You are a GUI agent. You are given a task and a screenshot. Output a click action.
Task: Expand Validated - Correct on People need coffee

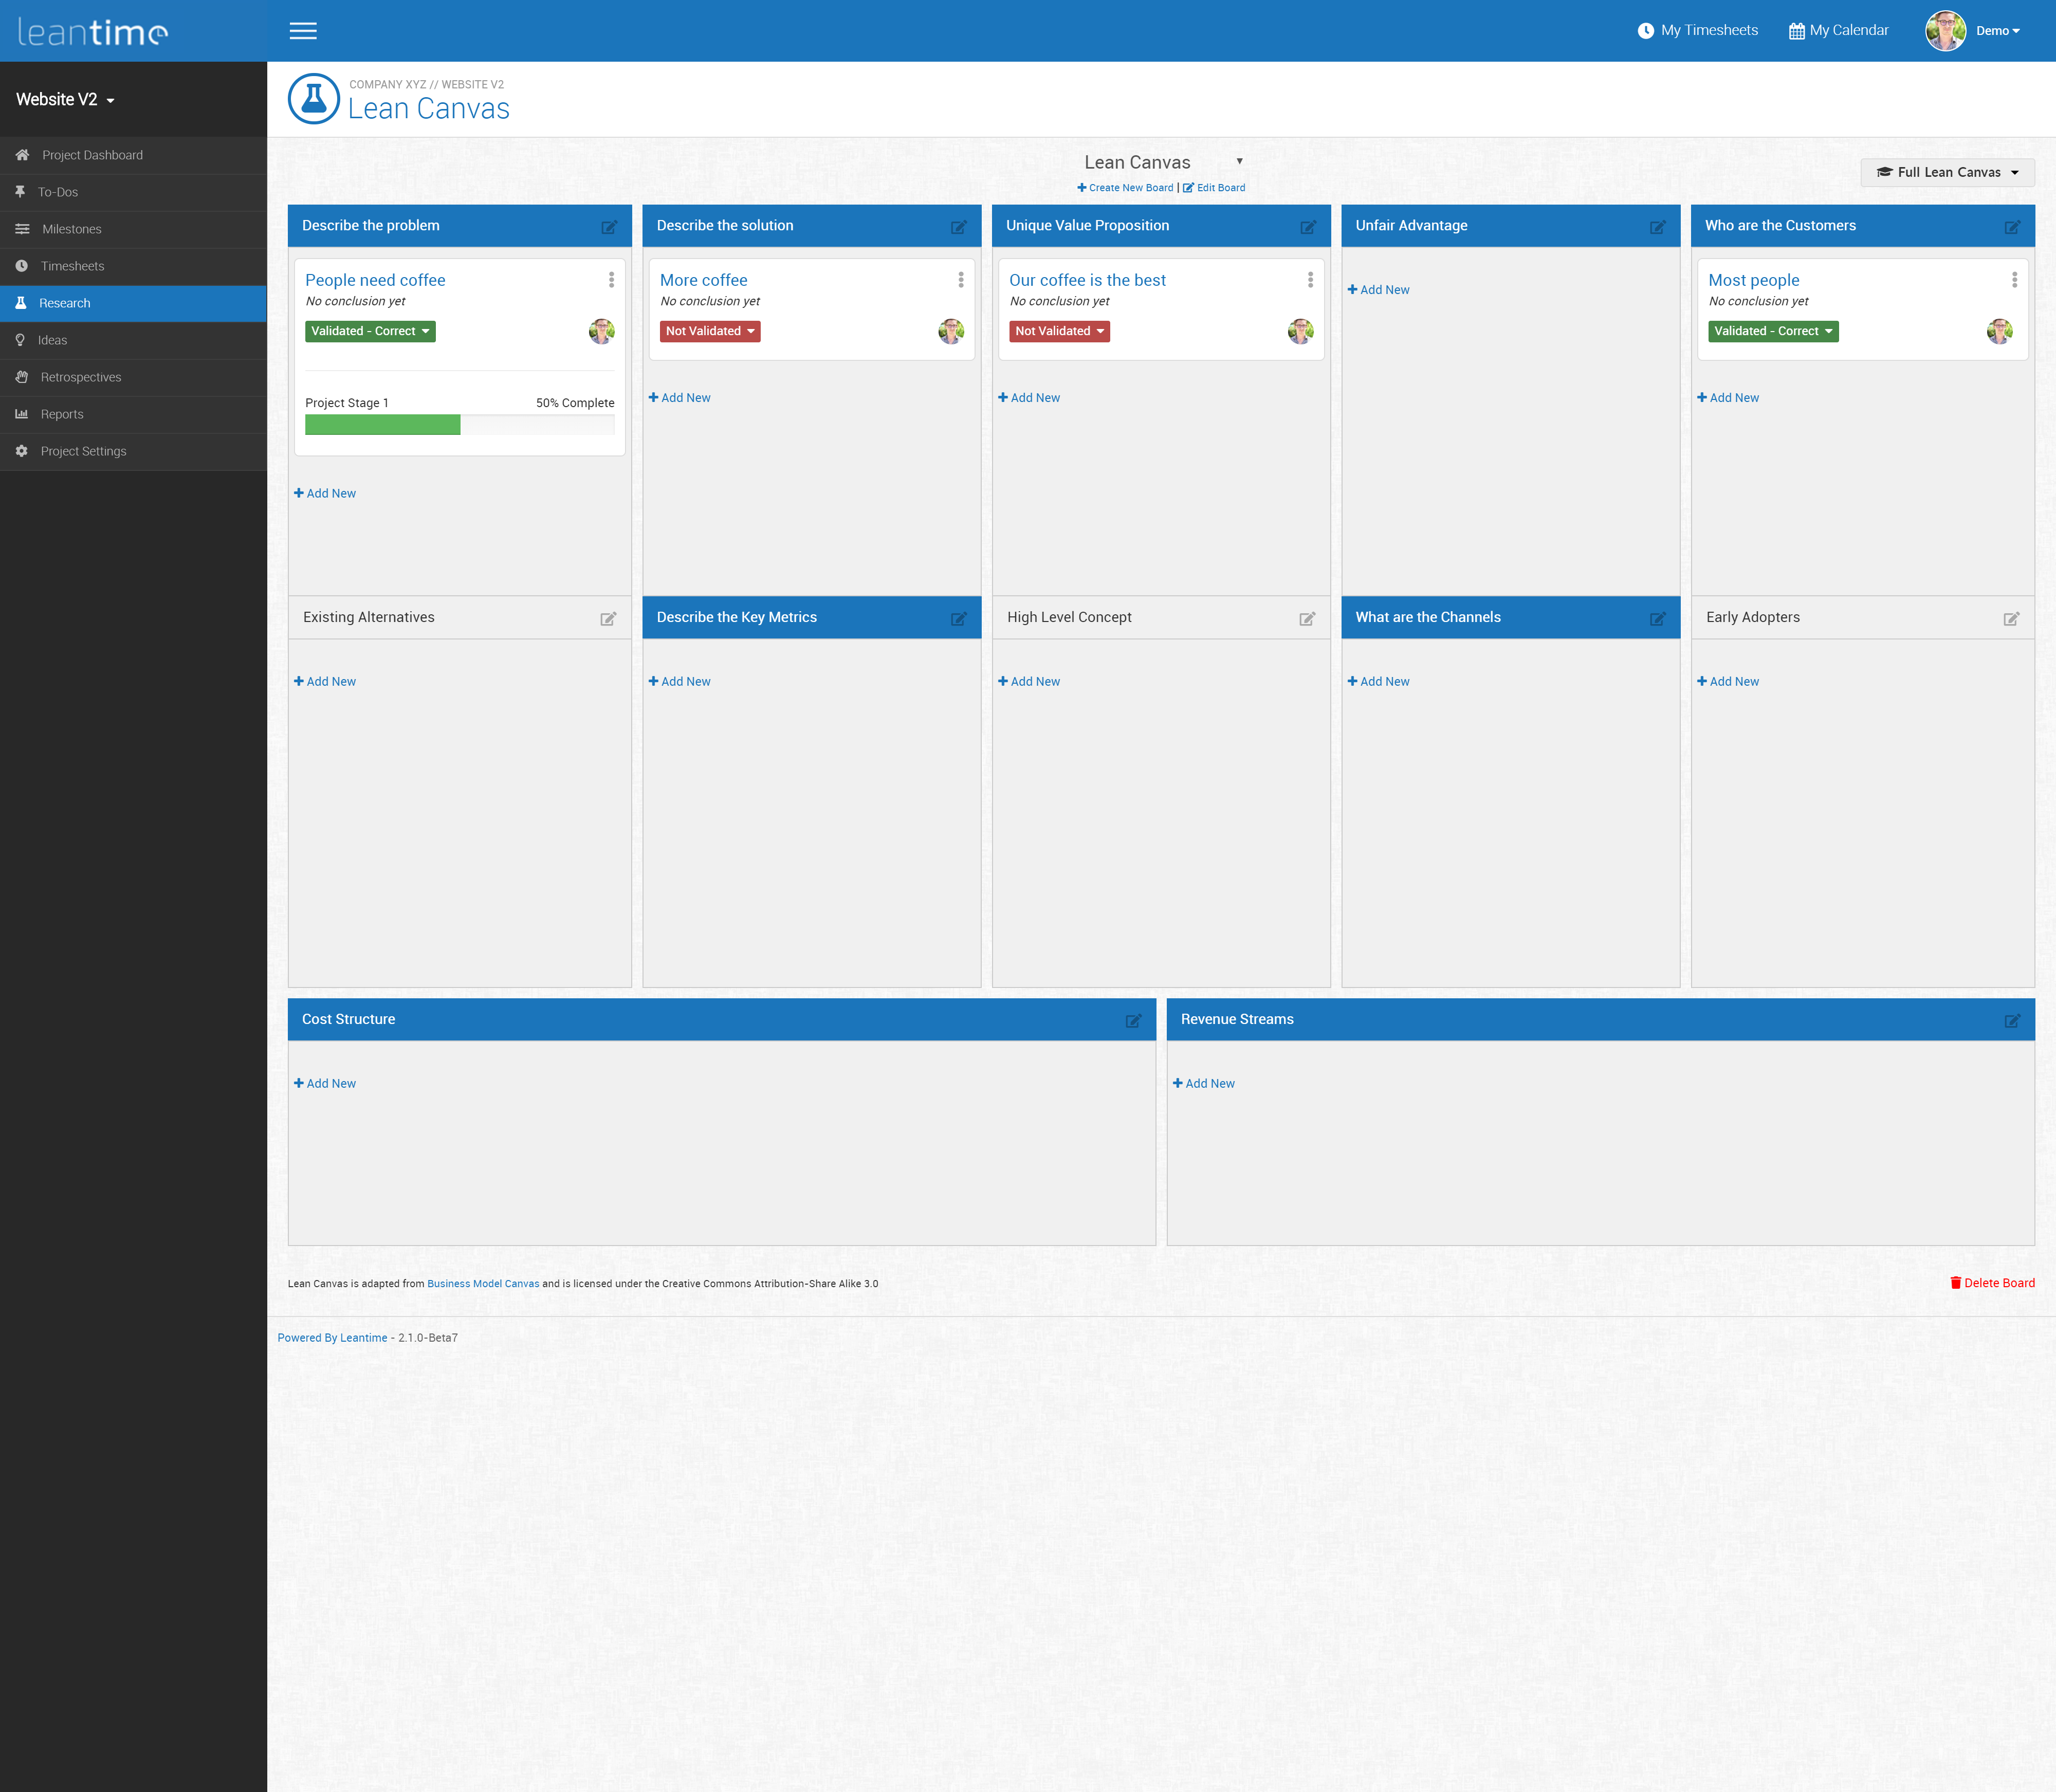370,331
